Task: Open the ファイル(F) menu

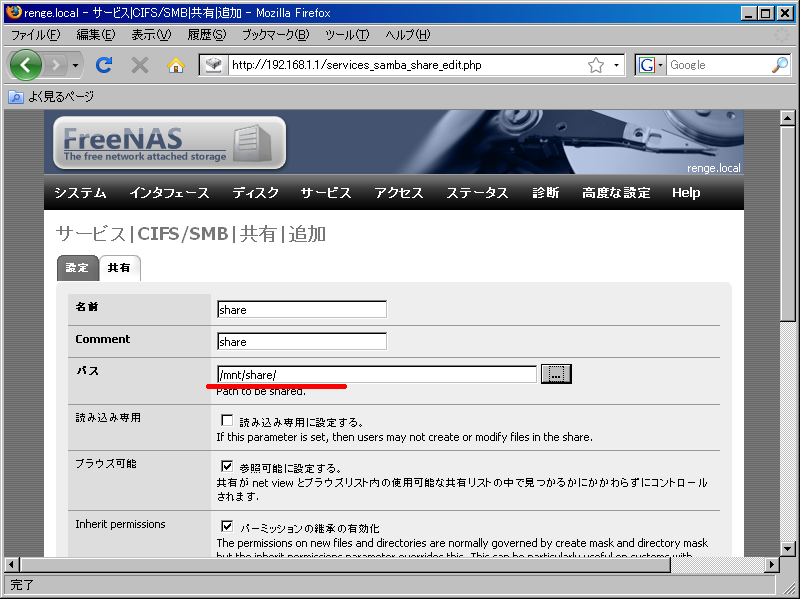Action: tap(35, 35)
